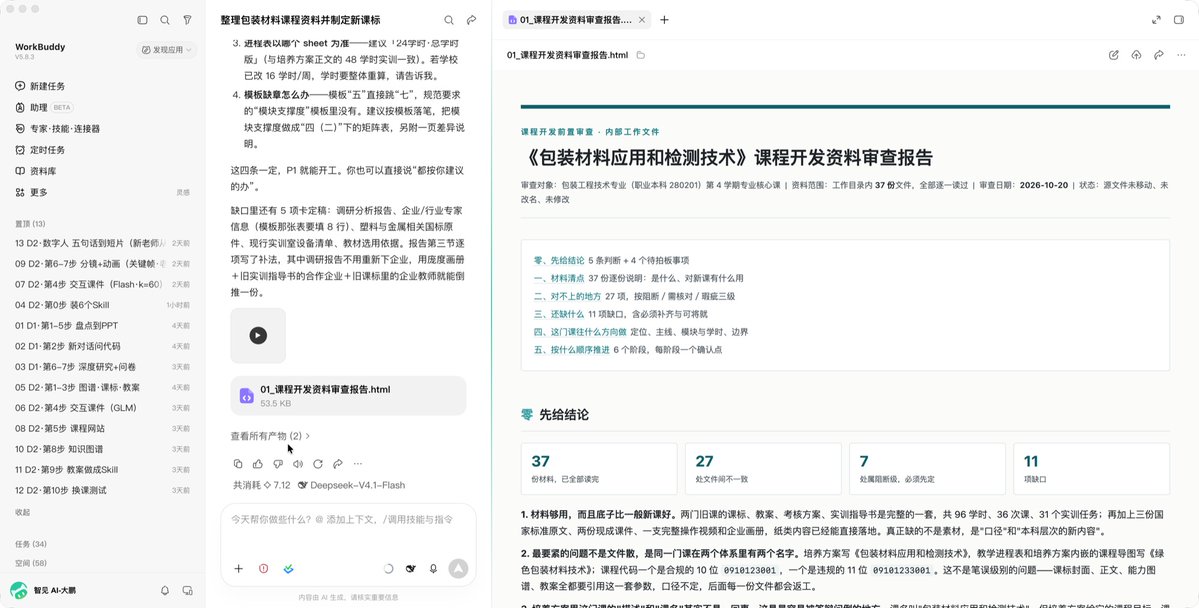Open task 13 D2·数字人 五句话到短片
The height and width of the screenshot is (608, 1199).
pyautogui.click(x=102, y=243)
